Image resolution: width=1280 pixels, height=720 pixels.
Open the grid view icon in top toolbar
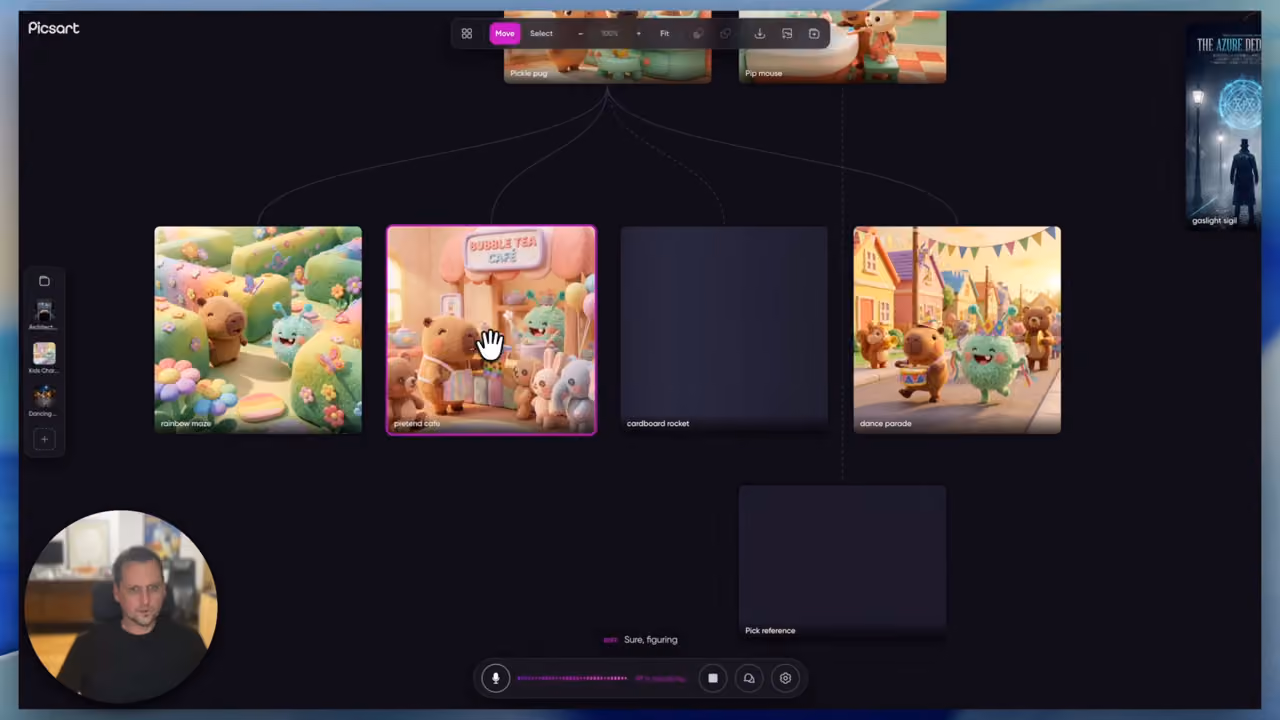click(x=466, y=34)
